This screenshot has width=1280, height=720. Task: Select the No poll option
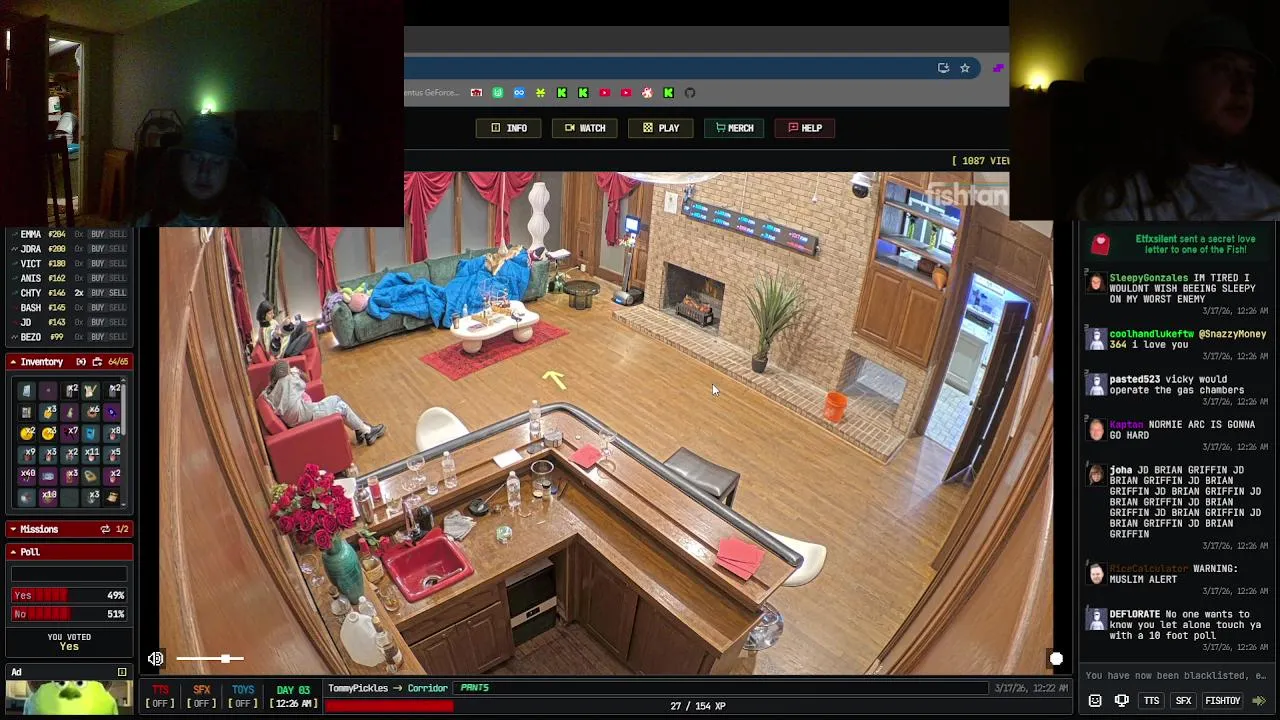click(x=69, y=614)
